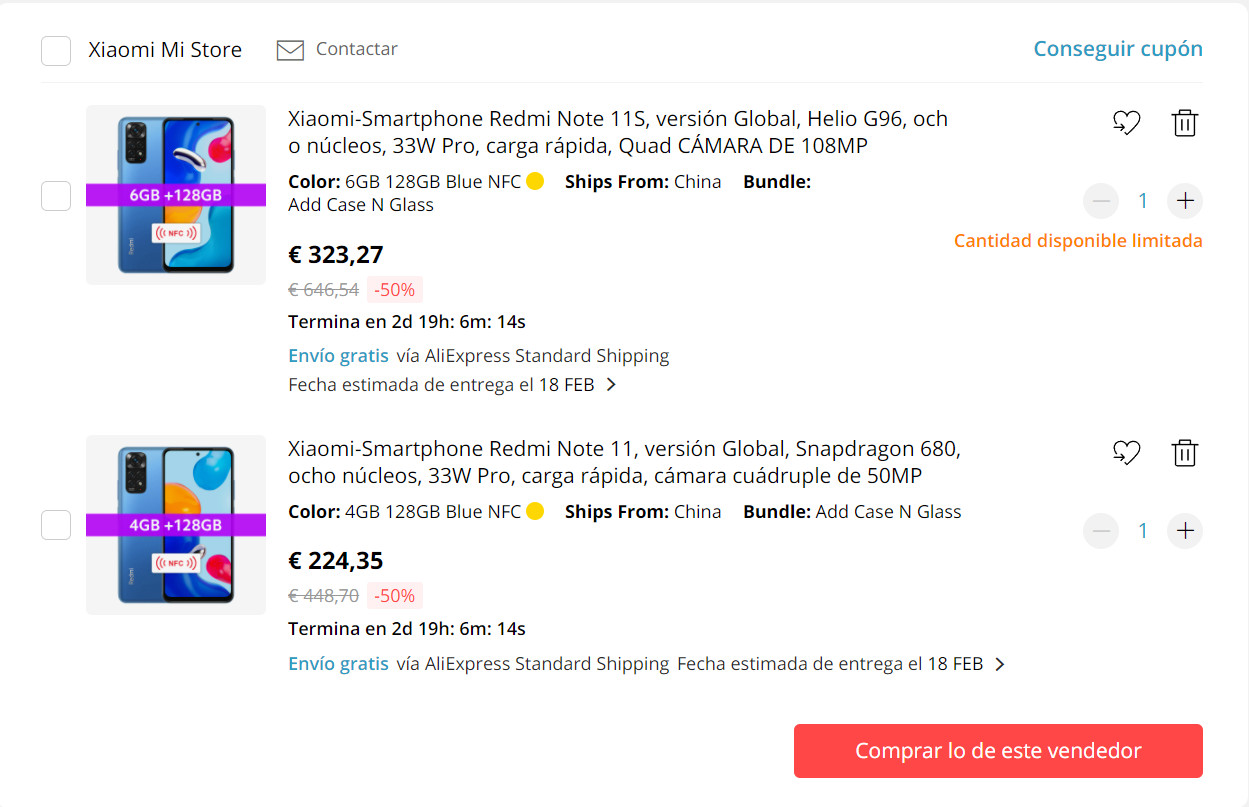Open Redmi Note 11S product title link
The height and width of the screenshot is (807, 1249).
tap(618, 132)
